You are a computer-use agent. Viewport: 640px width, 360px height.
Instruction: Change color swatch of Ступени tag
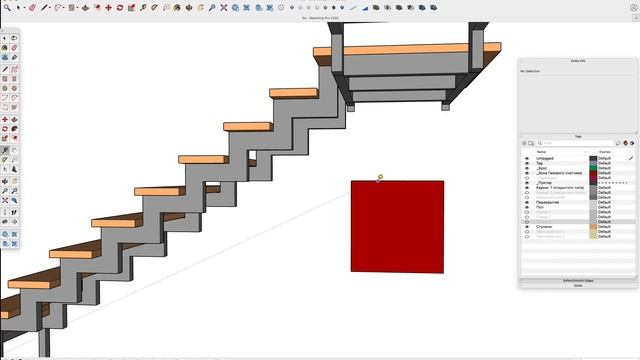tap(593, 227)
